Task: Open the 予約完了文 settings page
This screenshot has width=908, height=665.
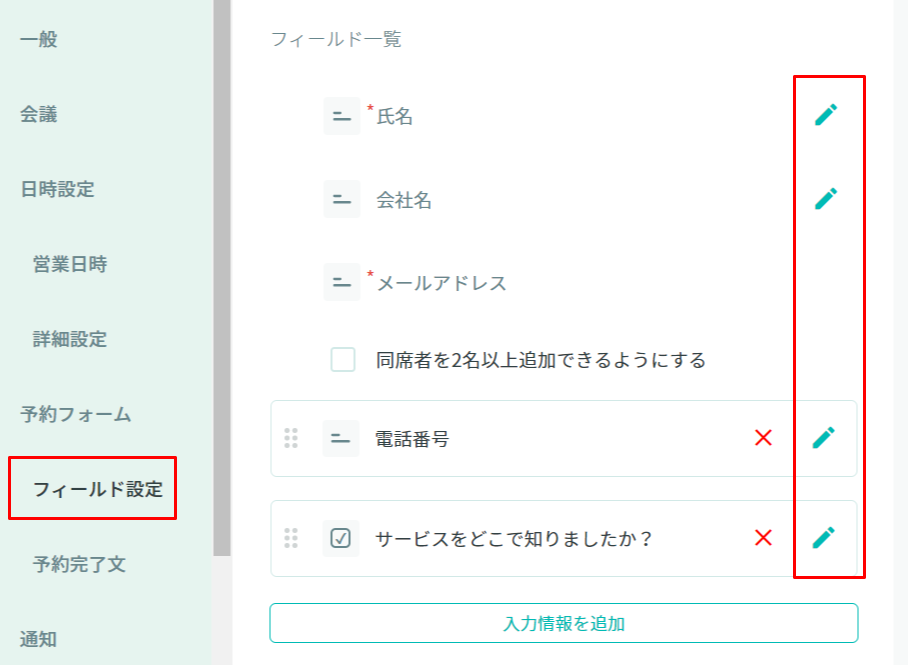Action: coord(79,564)
